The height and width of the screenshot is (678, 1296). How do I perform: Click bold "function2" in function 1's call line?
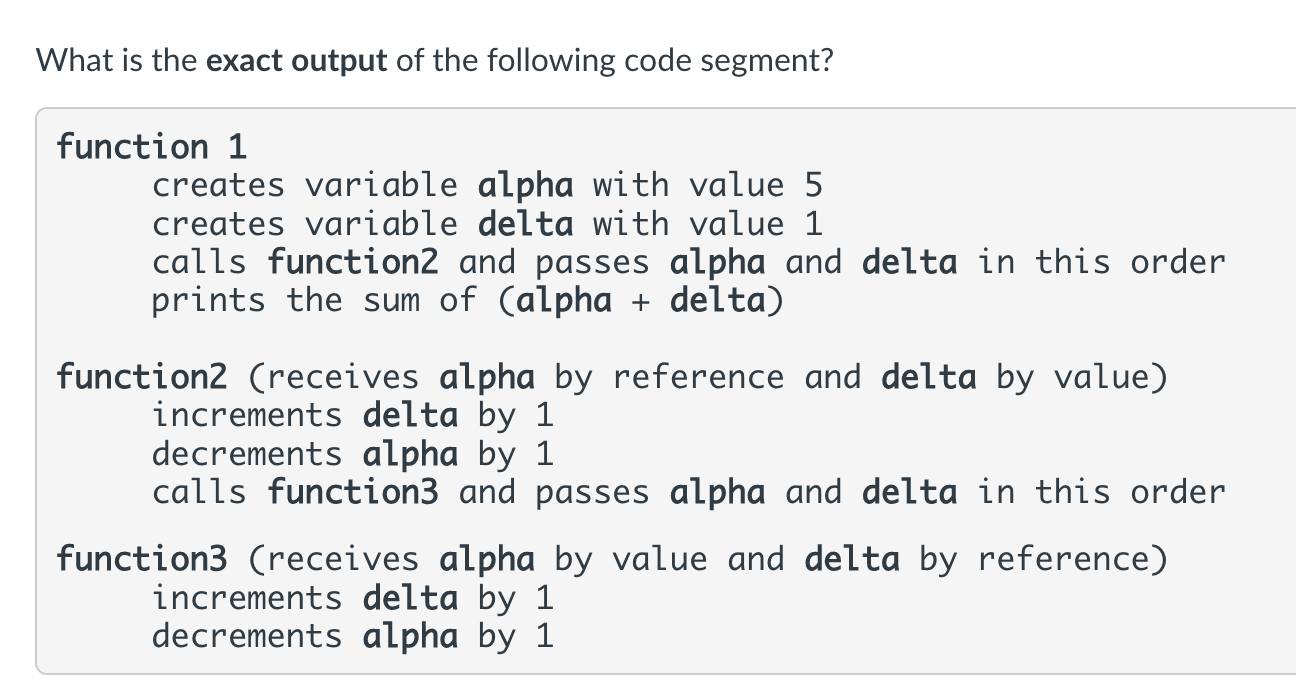point(353,262)
